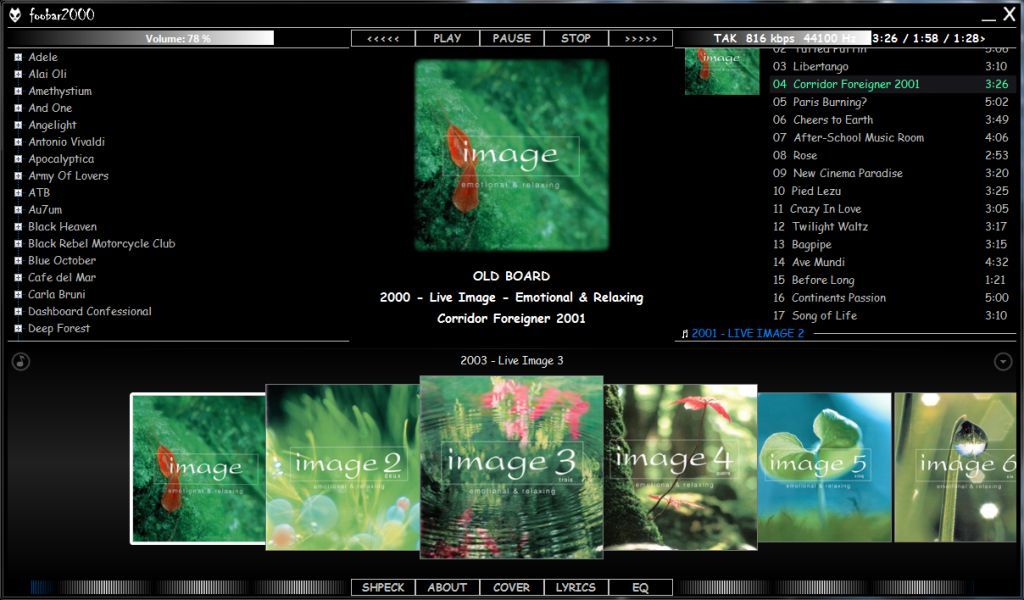Expand the Apocalyptica tree node
Screen dimensions: 1024x600
tap(18, 159)
